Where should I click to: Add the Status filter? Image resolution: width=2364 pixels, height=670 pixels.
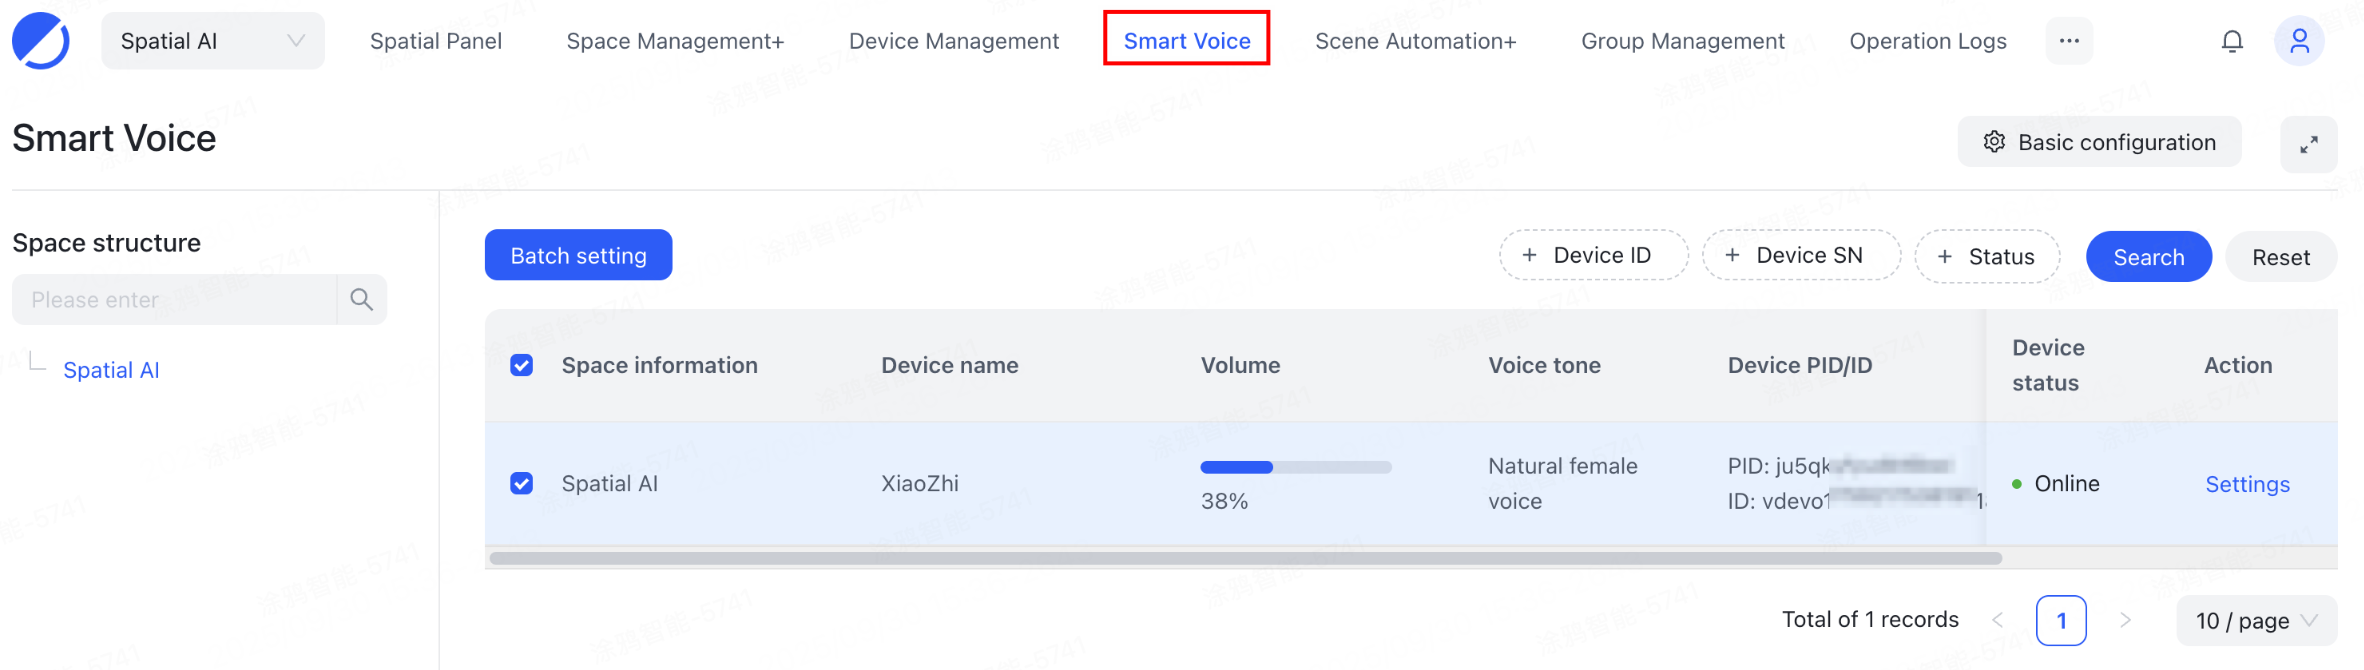click(x=1986, y=257)
